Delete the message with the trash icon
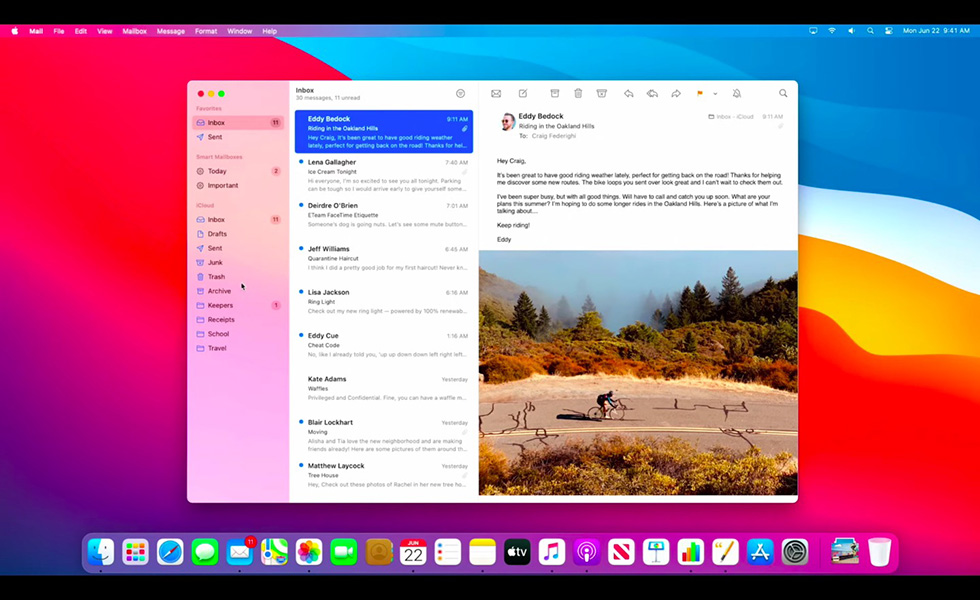This screenshot has height=600, width=980. [x=578, y=93]
